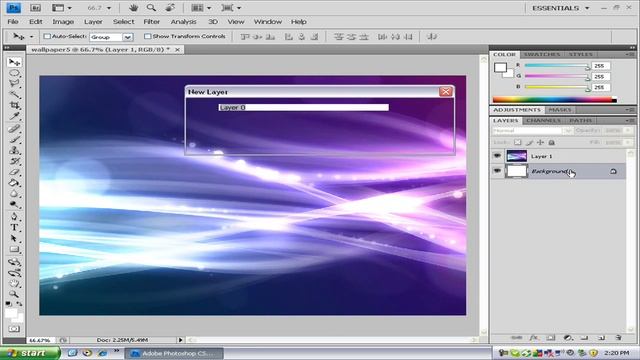Select the Path Selection tool
Viewport: 640px width, 360px height.
pos(14,238)
